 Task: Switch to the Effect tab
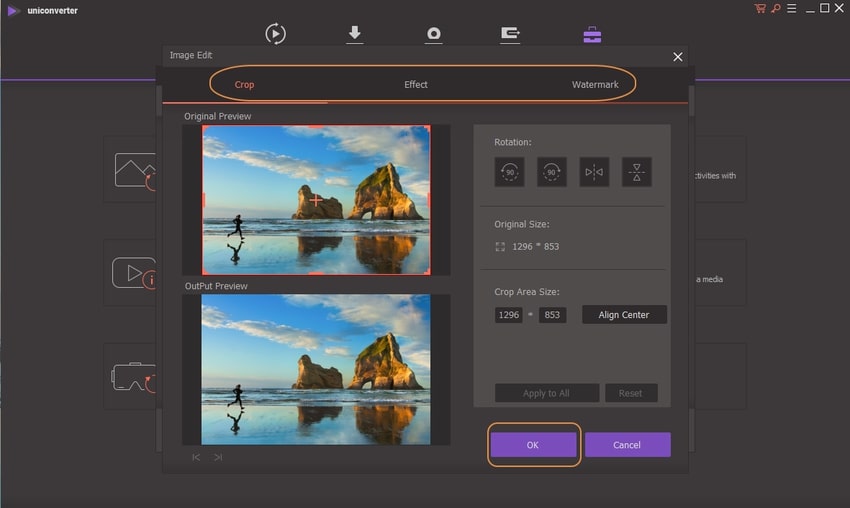[416, 85]
